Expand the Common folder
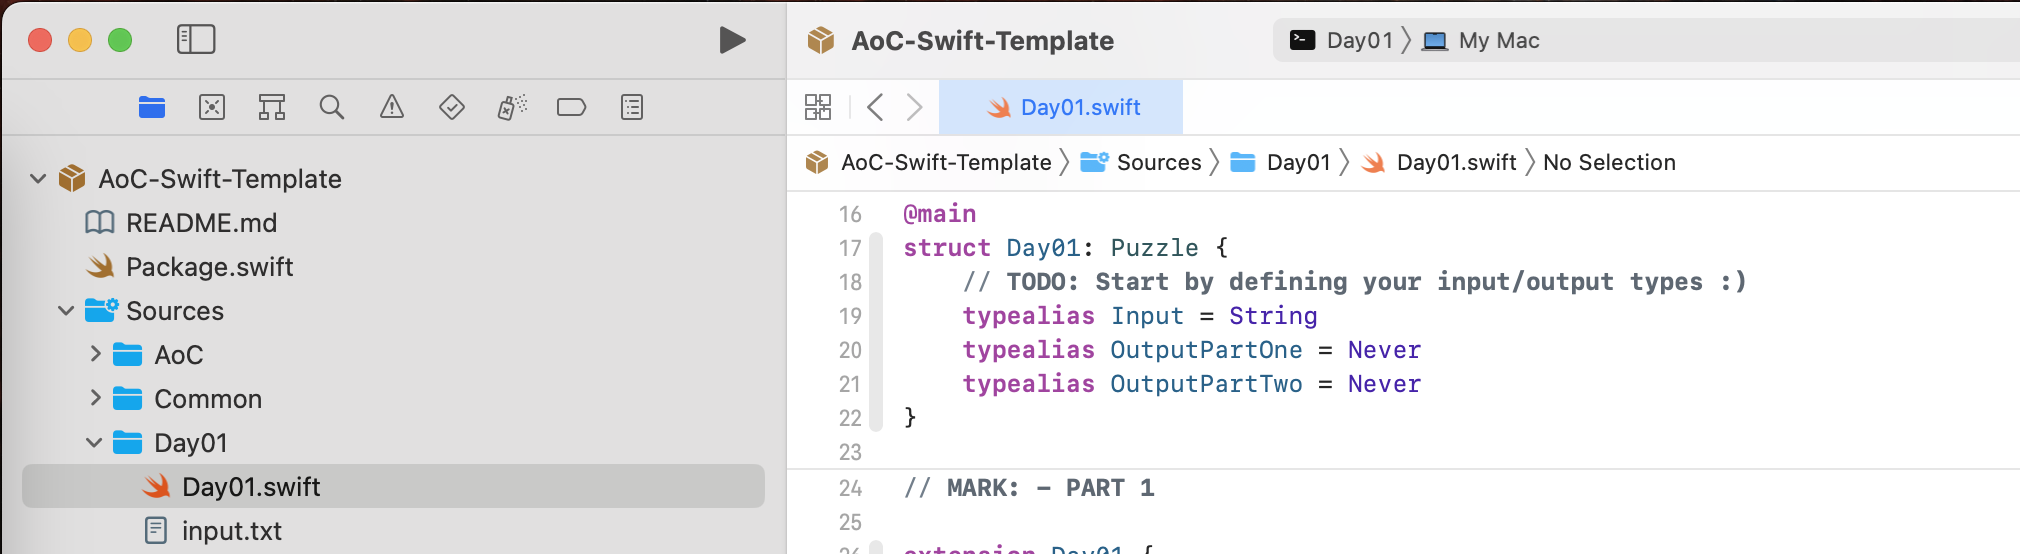 click(95, 398)
